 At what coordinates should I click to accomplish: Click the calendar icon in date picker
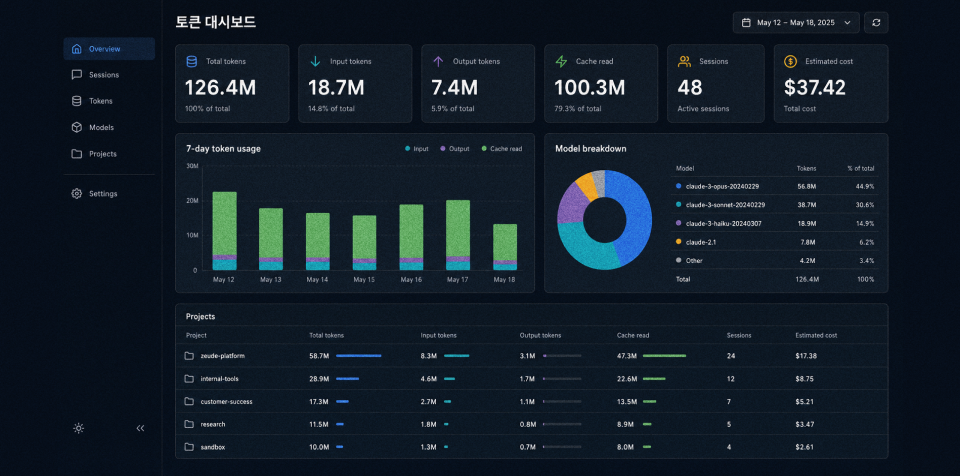click(x=746, y=23)
